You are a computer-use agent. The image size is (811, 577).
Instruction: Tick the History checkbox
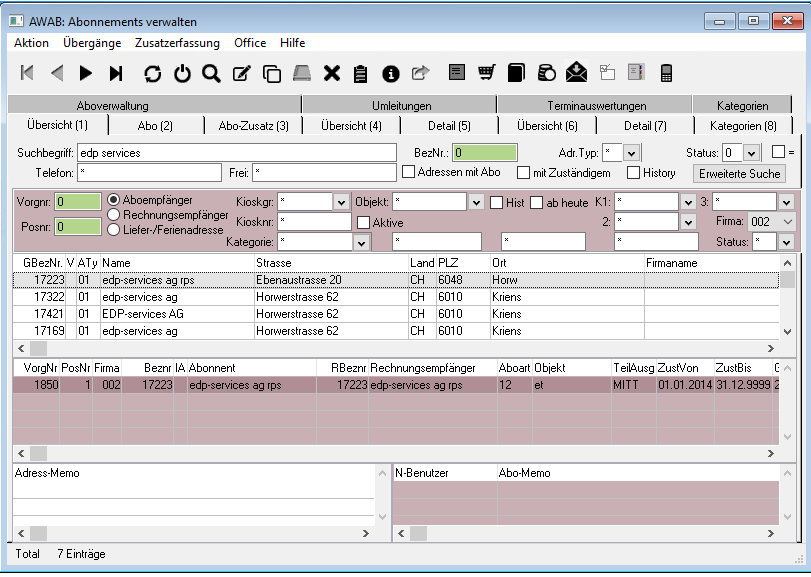tap(633, 173)
